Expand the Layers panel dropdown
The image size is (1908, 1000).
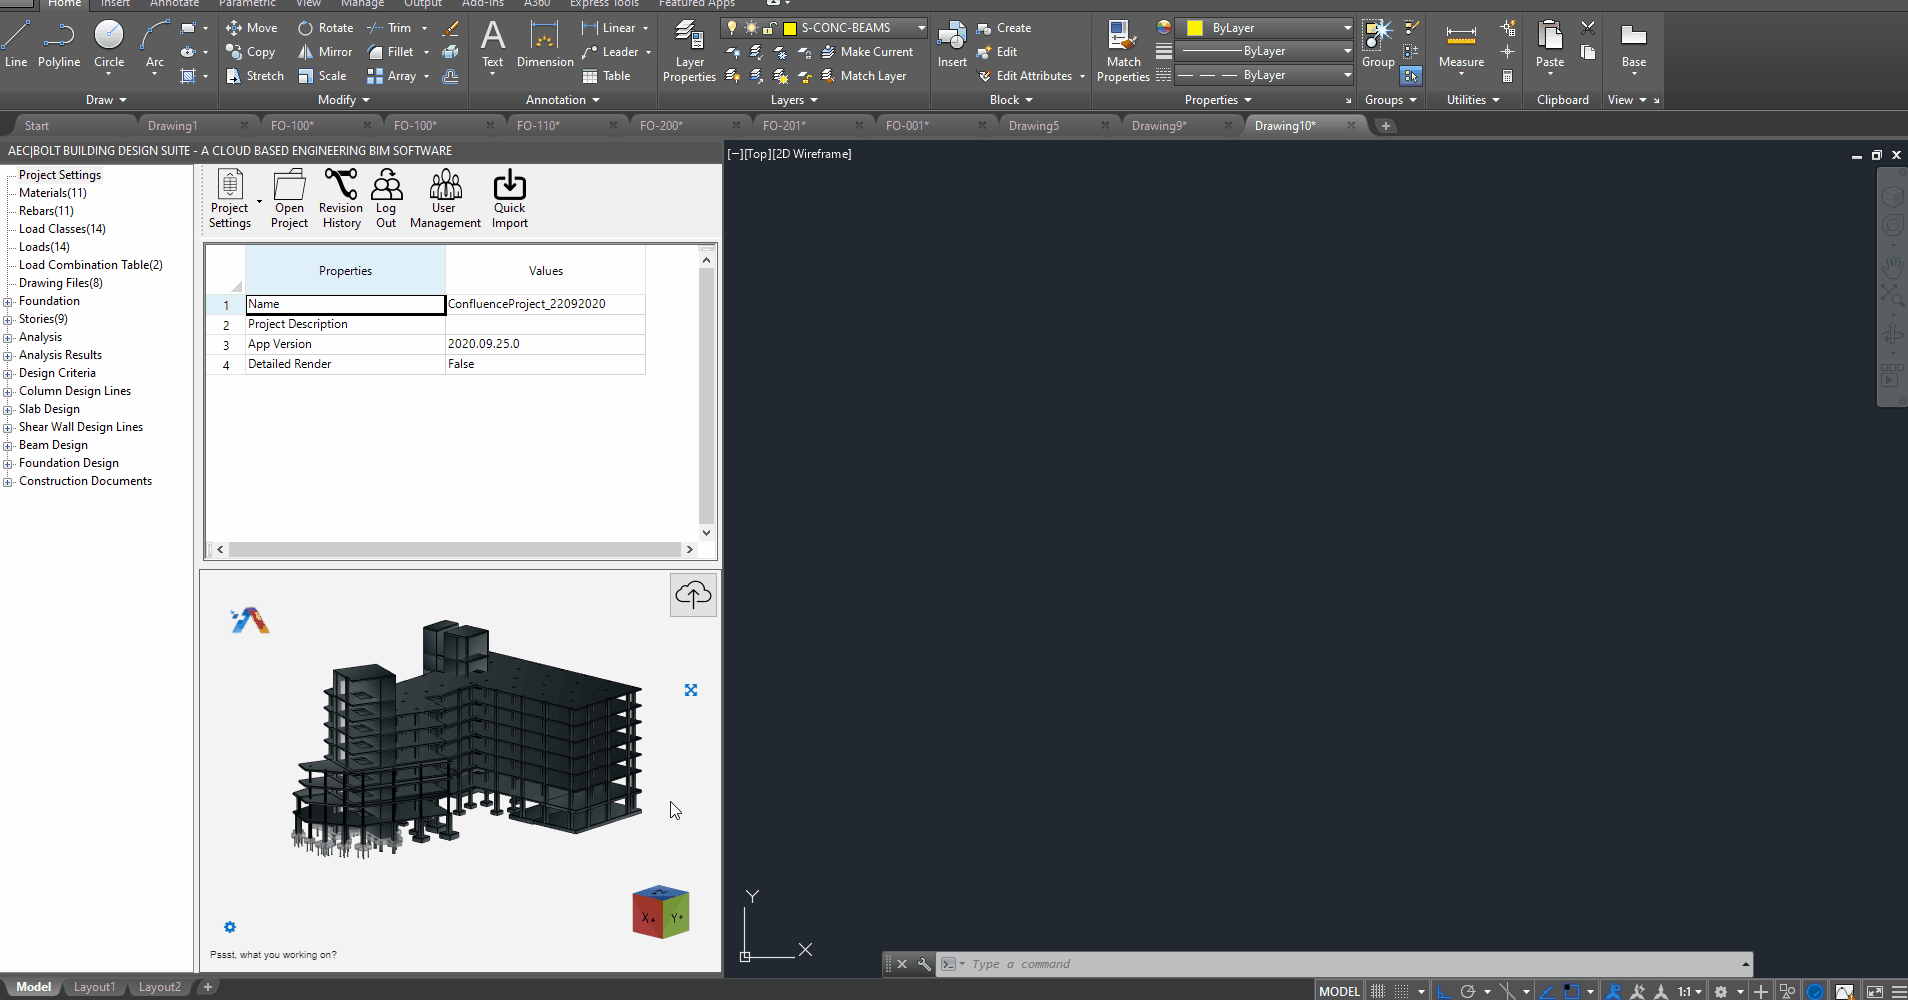[x=794, y=100]
